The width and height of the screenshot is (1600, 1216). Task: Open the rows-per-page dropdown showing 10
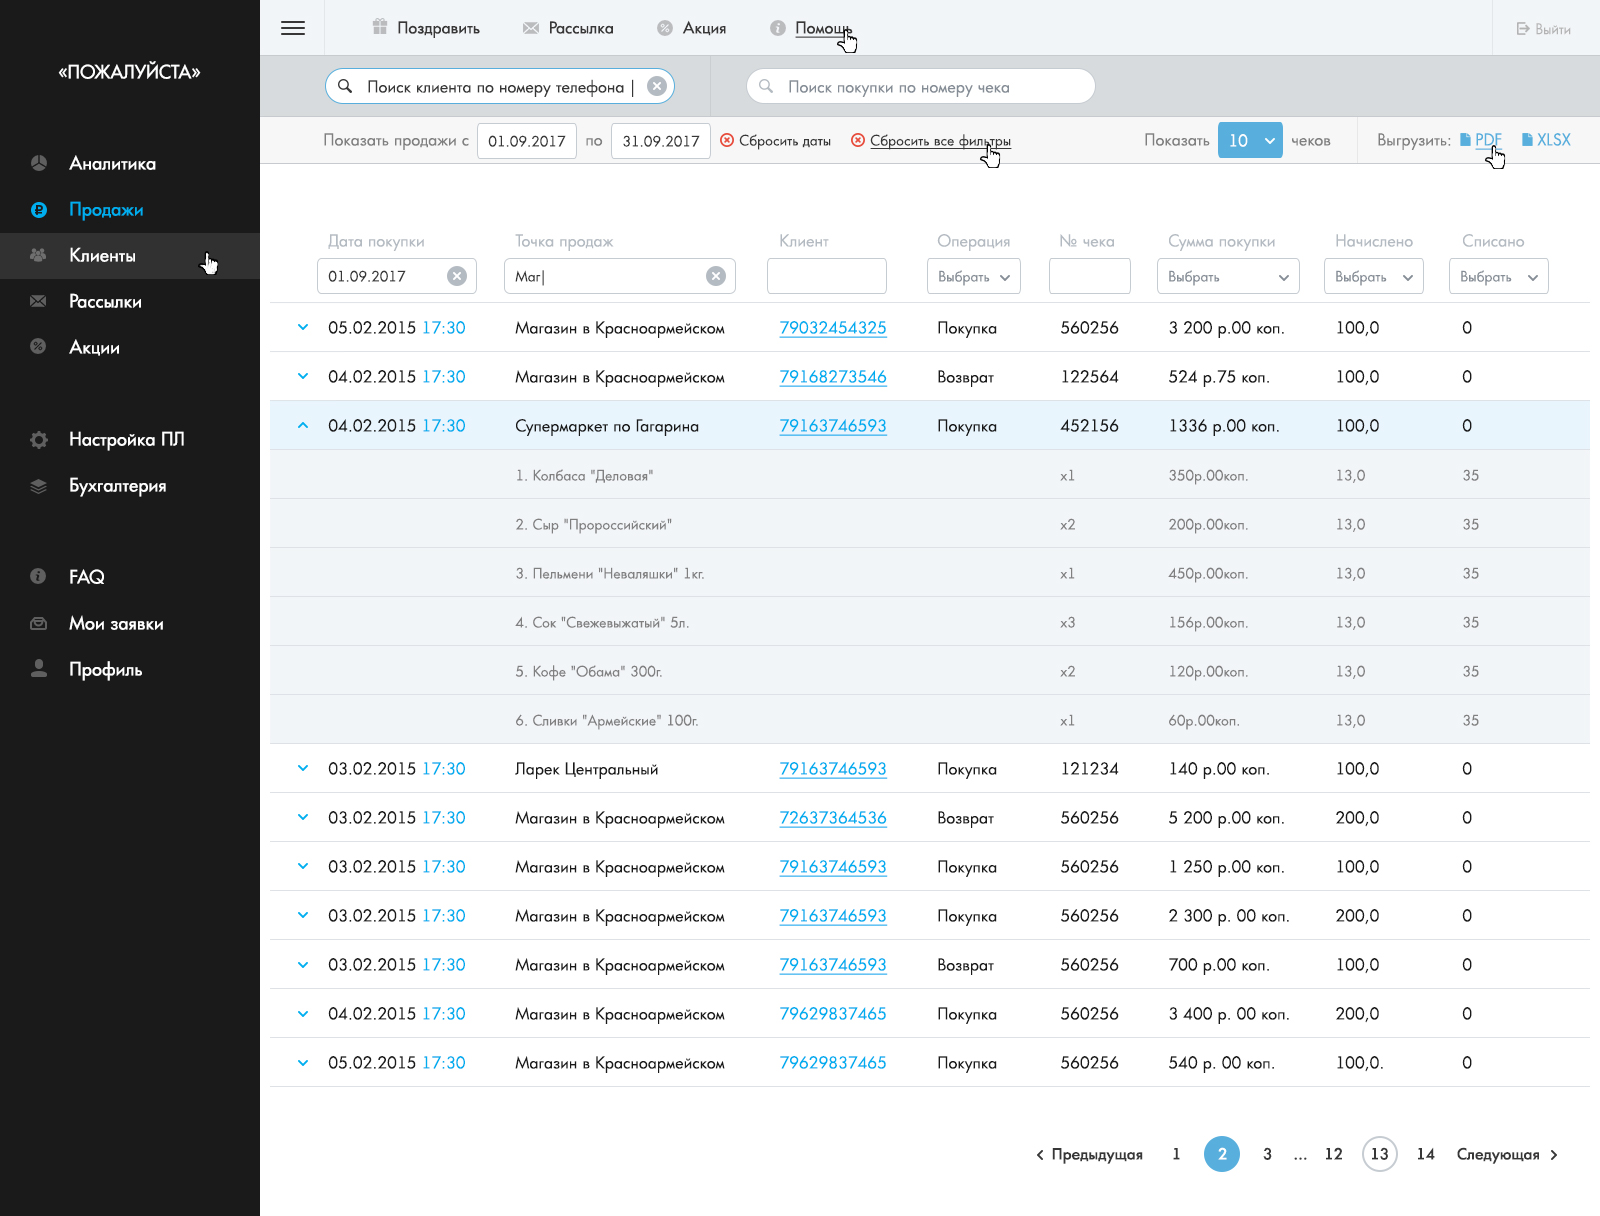(1250, 141)
